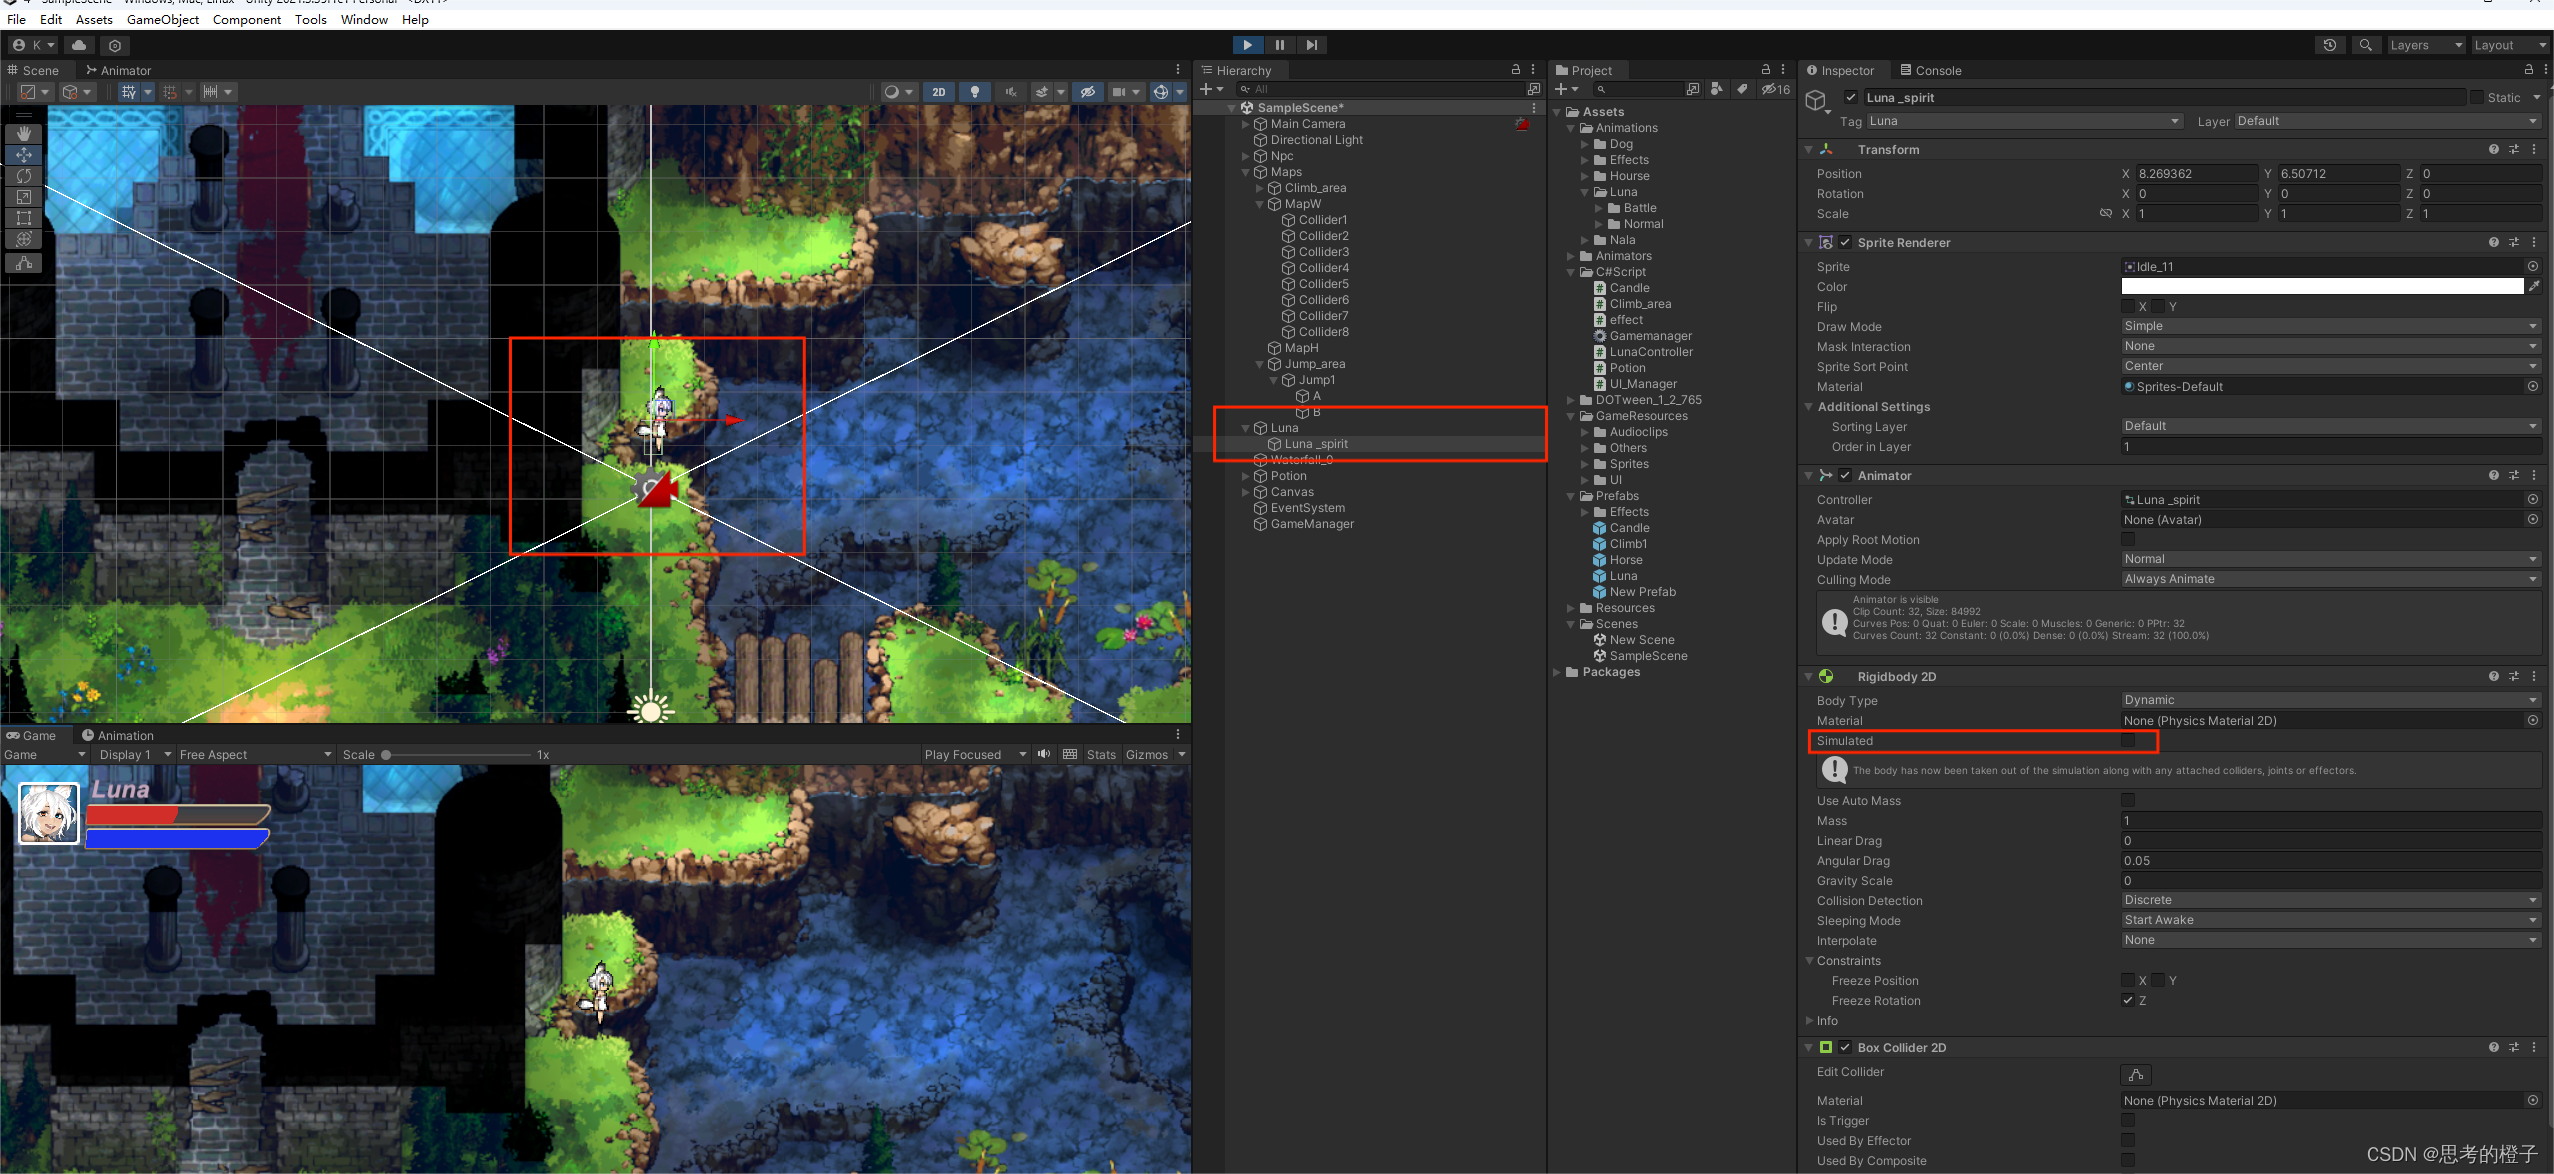Select the Hand view tool
2554x1174 pixels.
[x=24, y=133]
